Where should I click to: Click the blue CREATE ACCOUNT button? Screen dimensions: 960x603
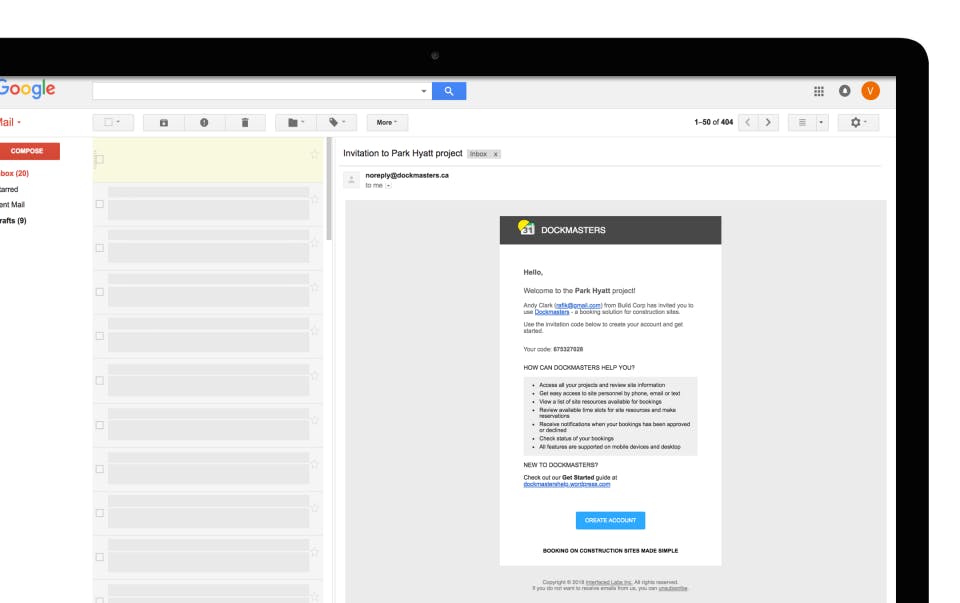pos(610,520)
